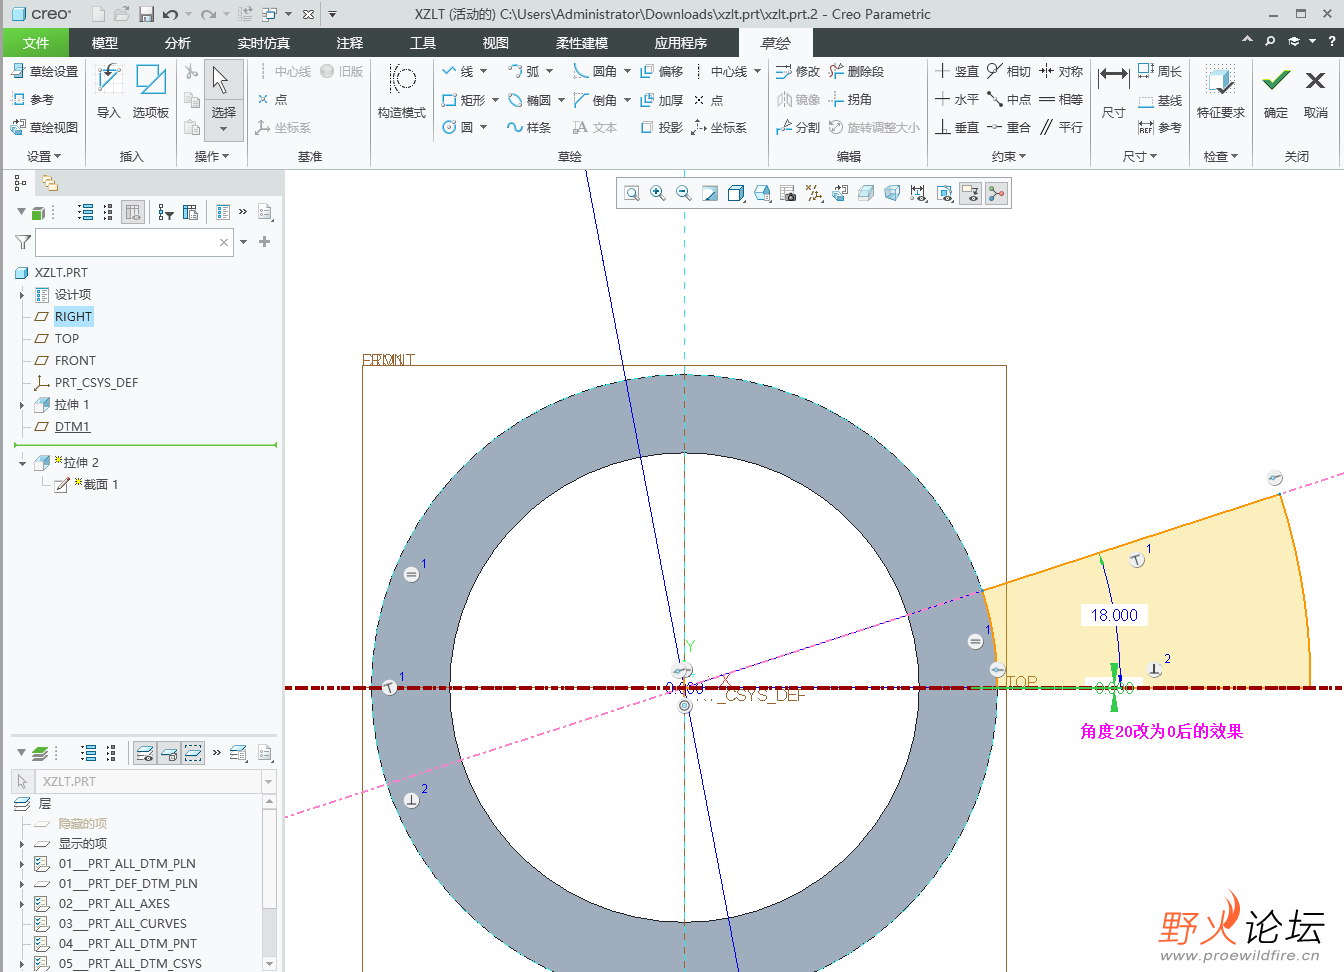Click the 18.000 dimension value

pyautogui.click(x=1114, y=615)
